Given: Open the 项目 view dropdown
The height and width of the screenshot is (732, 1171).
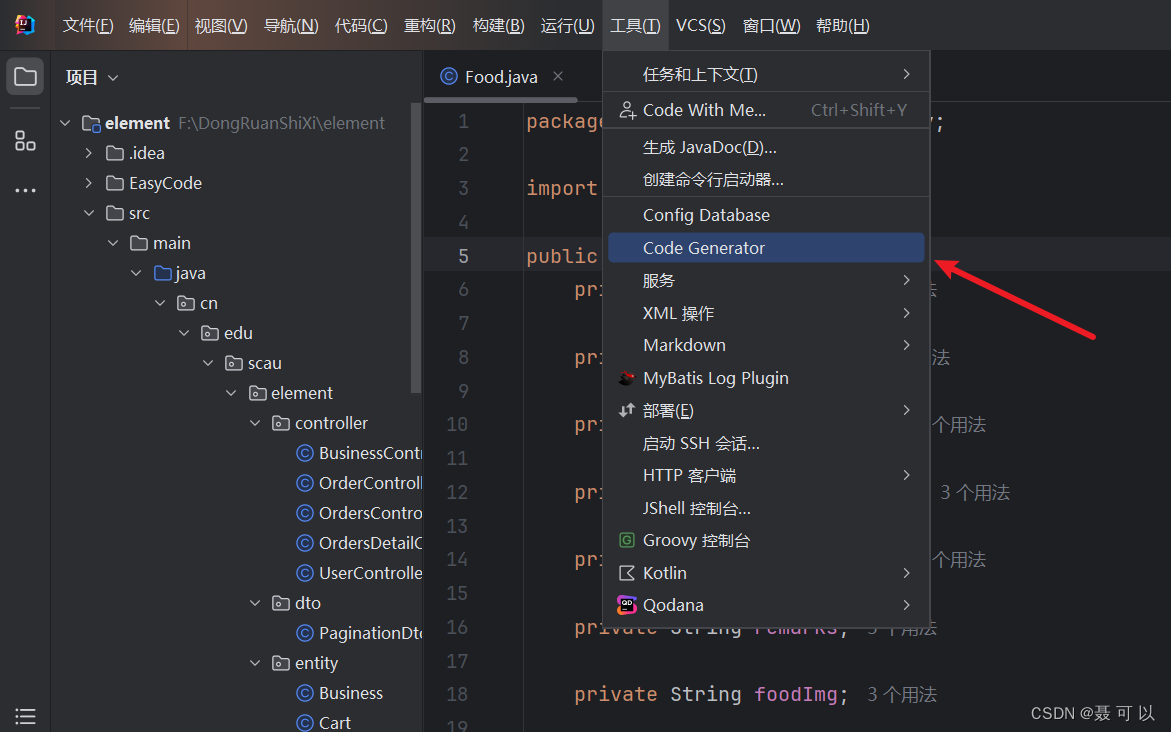Looking at the screenshot, I should coord(92,77).
